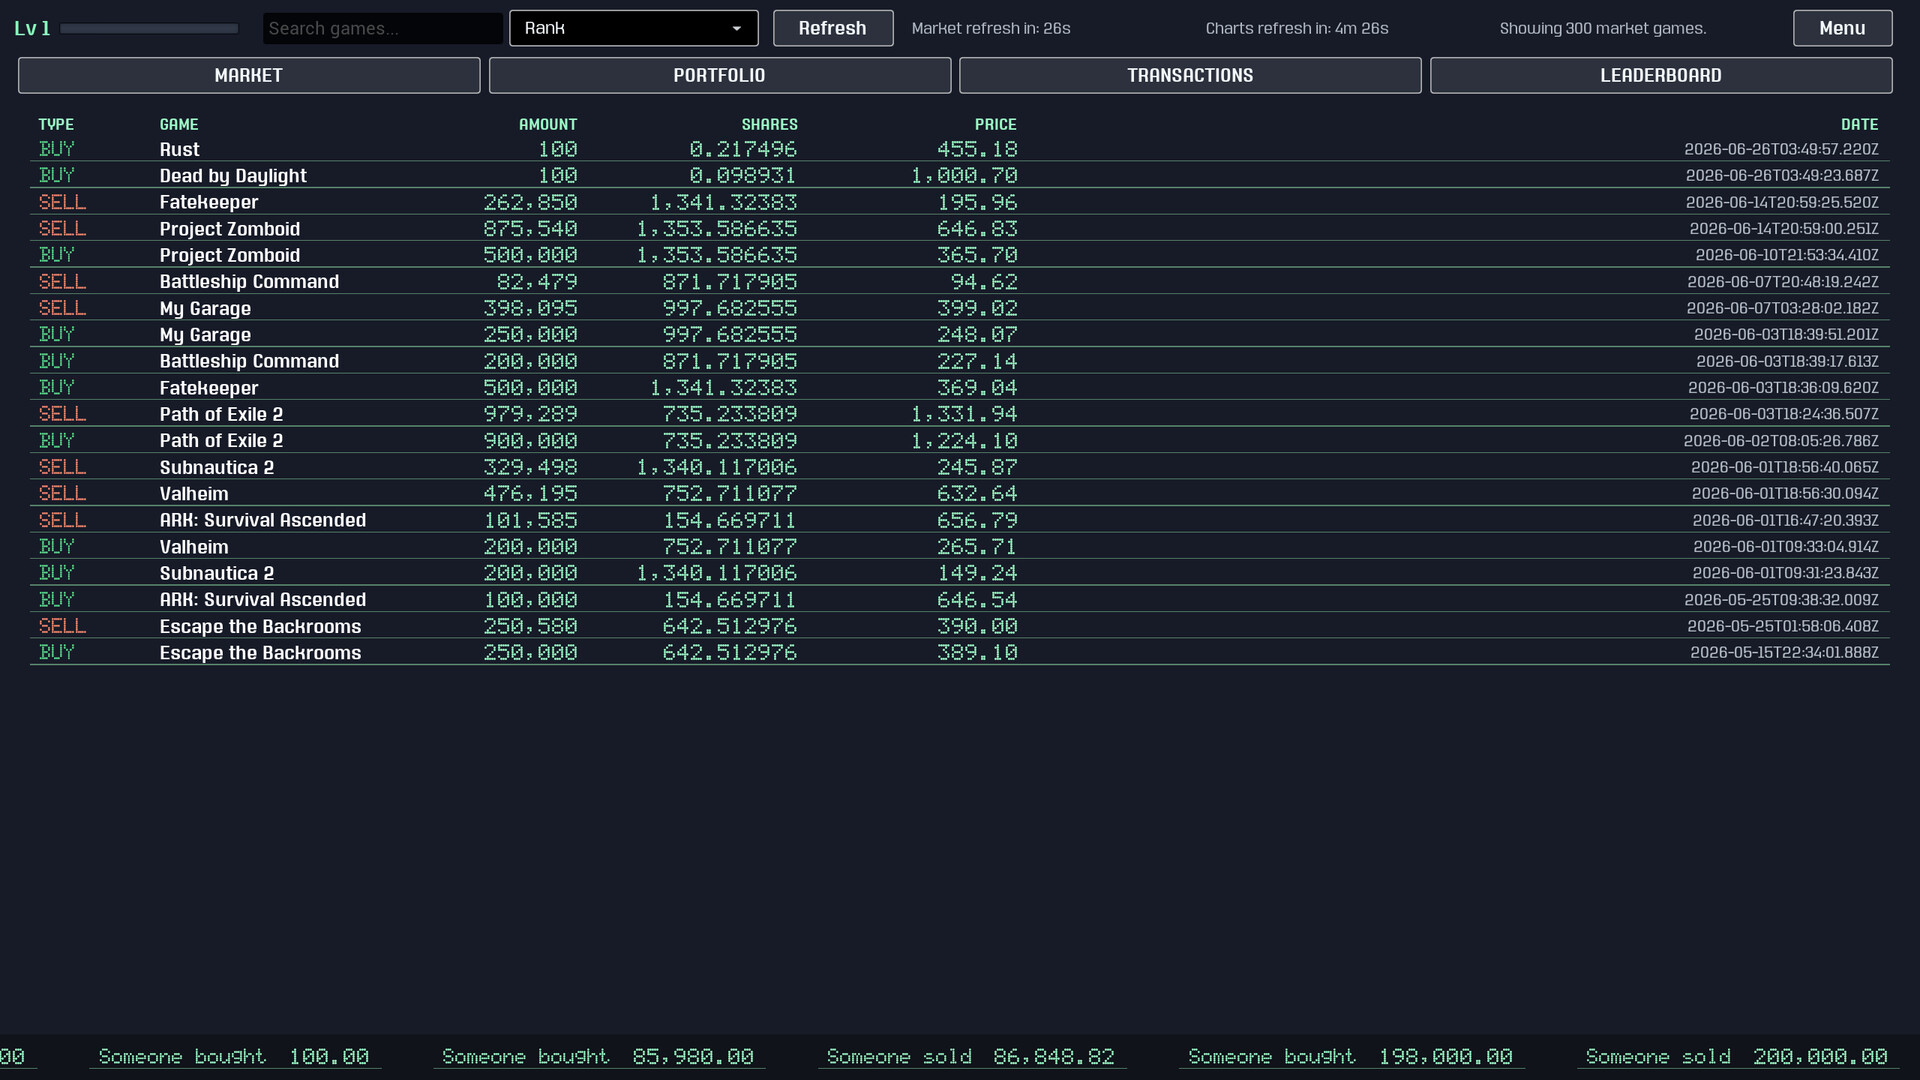This screenshot has height=1080, width=1920.
Task: Switch to the Market tab
Action: coord(249,75)
